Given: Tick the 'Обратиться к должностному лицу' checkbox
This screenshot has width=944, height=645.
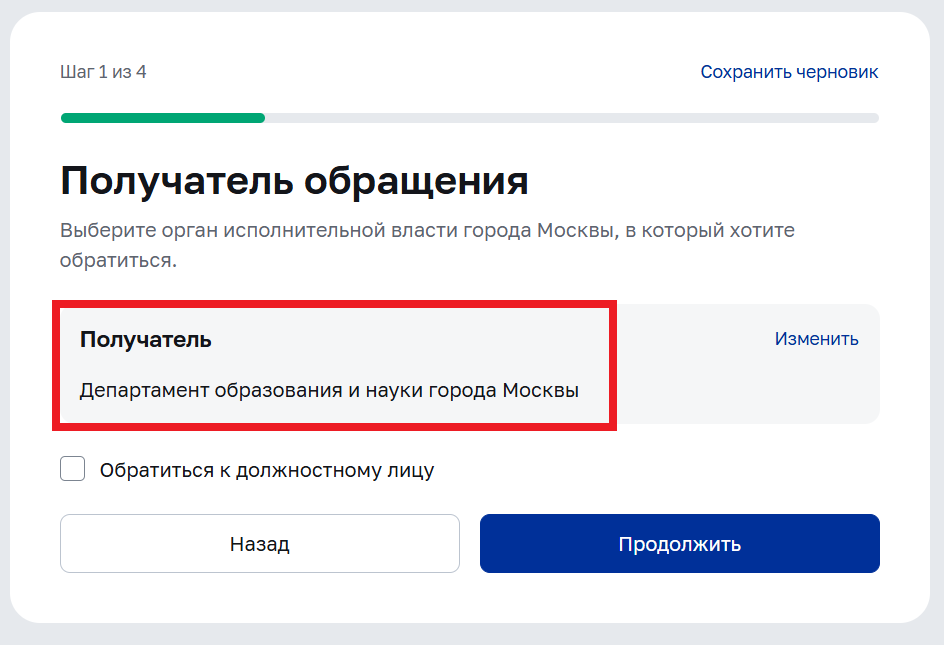Looking at the screenshot, I should (x=73, y=469).
